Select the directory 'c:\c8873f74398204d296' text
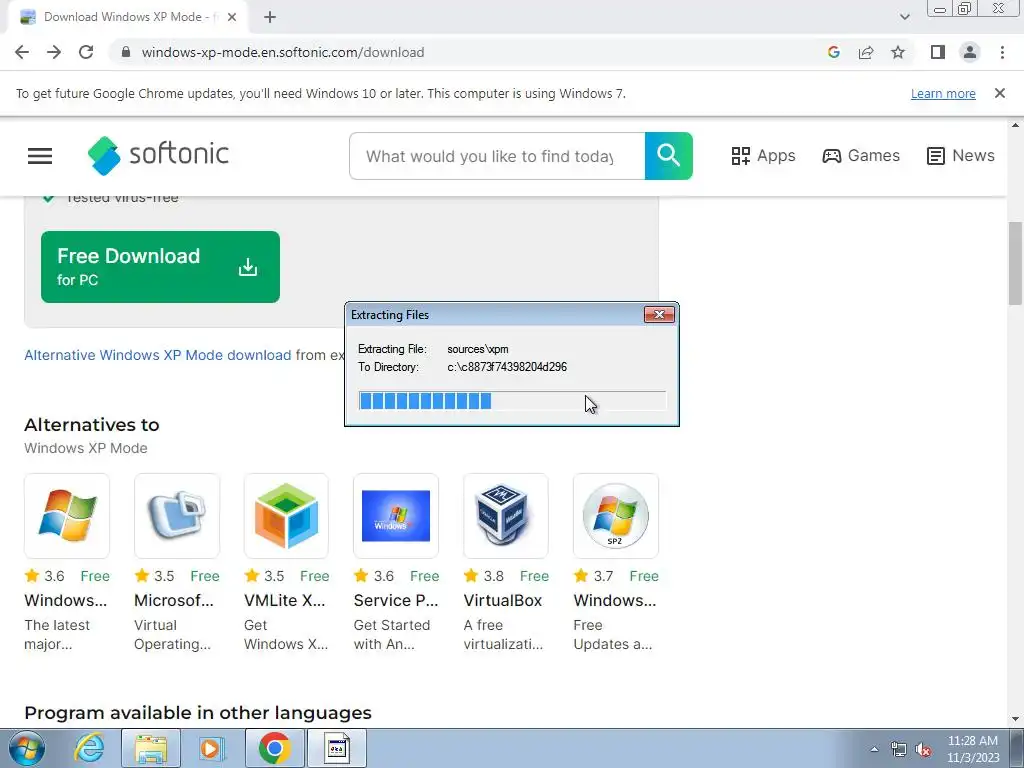This screenshot has height=768, width=1024. (x=507, y=367)
